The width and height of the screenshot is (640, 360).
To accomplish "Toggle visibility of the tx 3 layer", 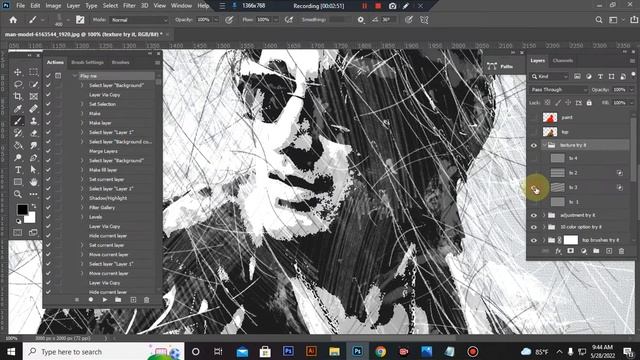I will tap(533, 188).
